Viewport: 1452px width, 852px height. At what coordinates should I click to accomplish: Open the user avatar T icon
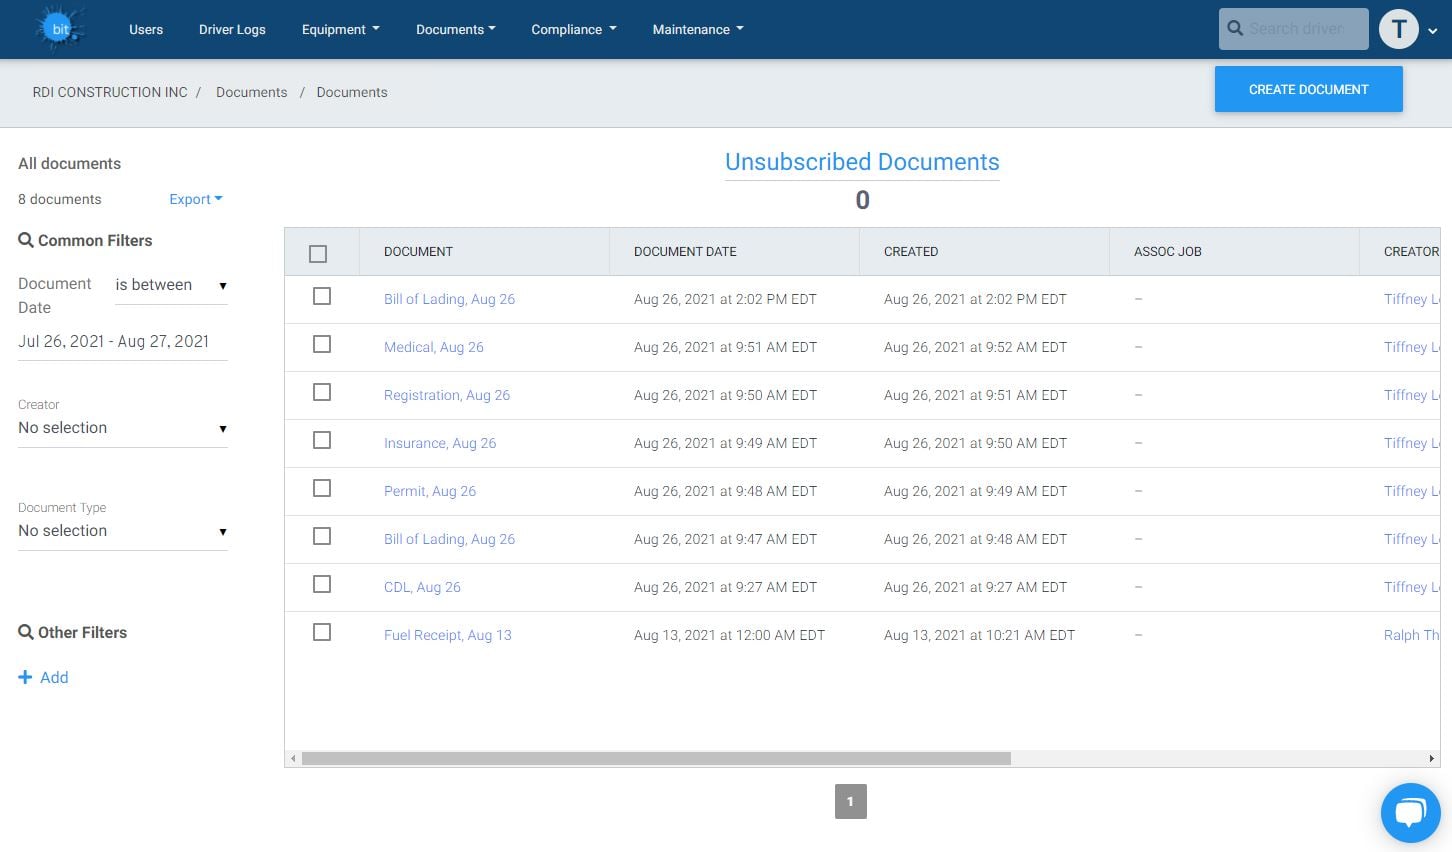[1399, 29]
